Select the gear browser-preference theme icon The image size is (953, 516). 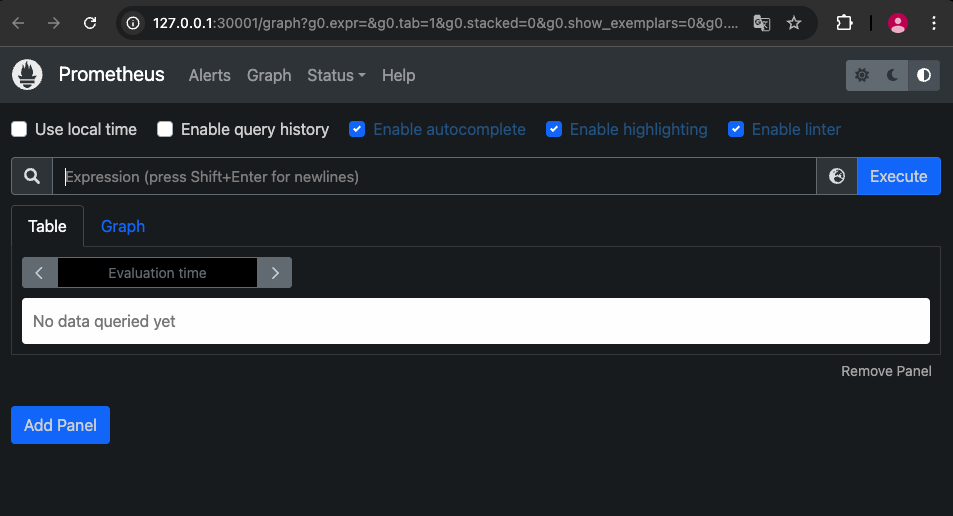pyautogui.click(x=862, y=75)
